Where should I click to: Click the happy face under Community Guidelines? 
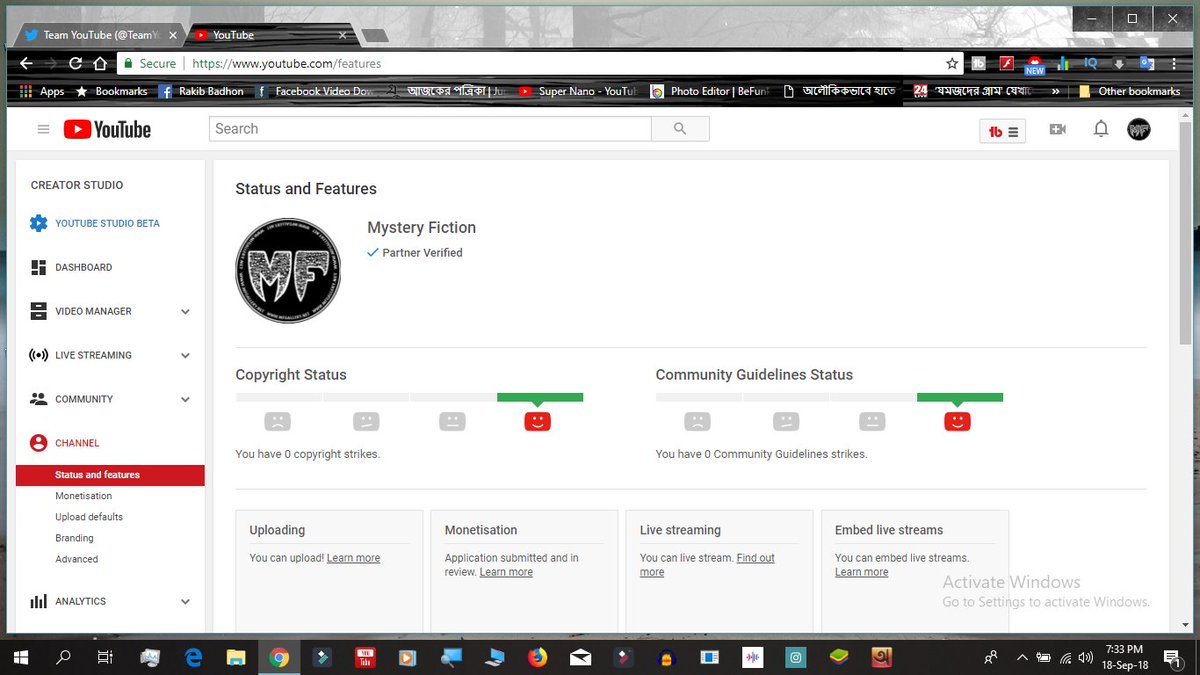coord(957,421)
